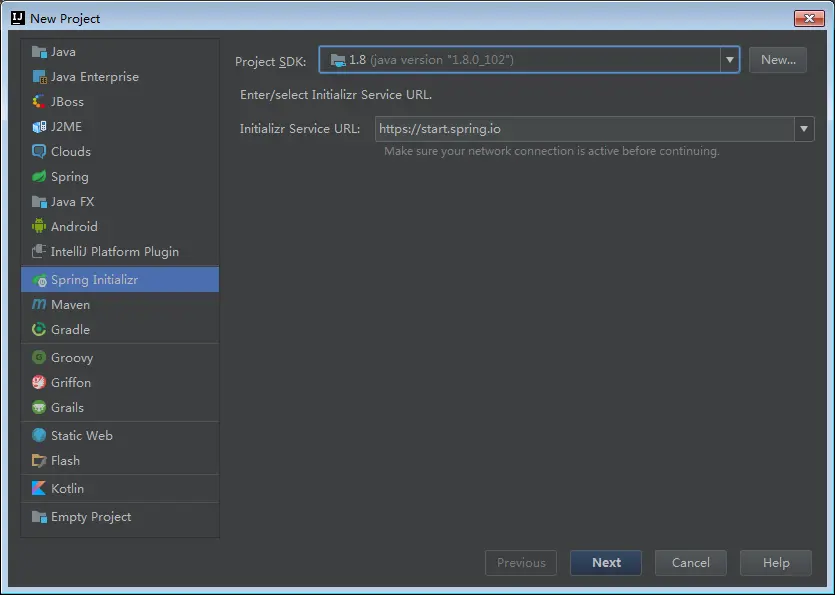Click the Java FX folder icon
This screenshot has width=835, height=595.
tap(39, 202)
